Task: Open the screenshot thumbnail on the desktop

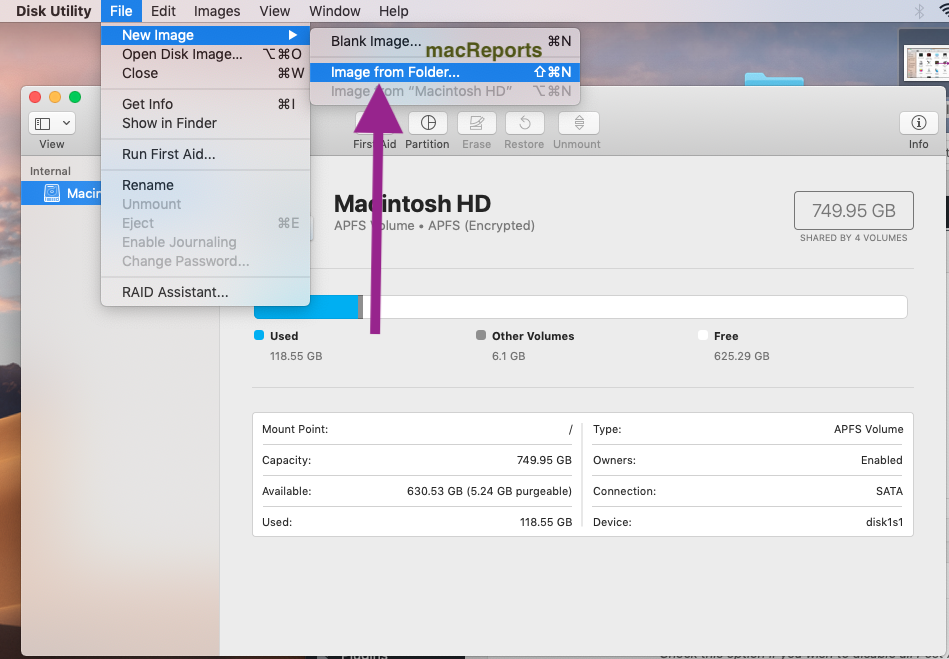Action: [x=925, y=63]
